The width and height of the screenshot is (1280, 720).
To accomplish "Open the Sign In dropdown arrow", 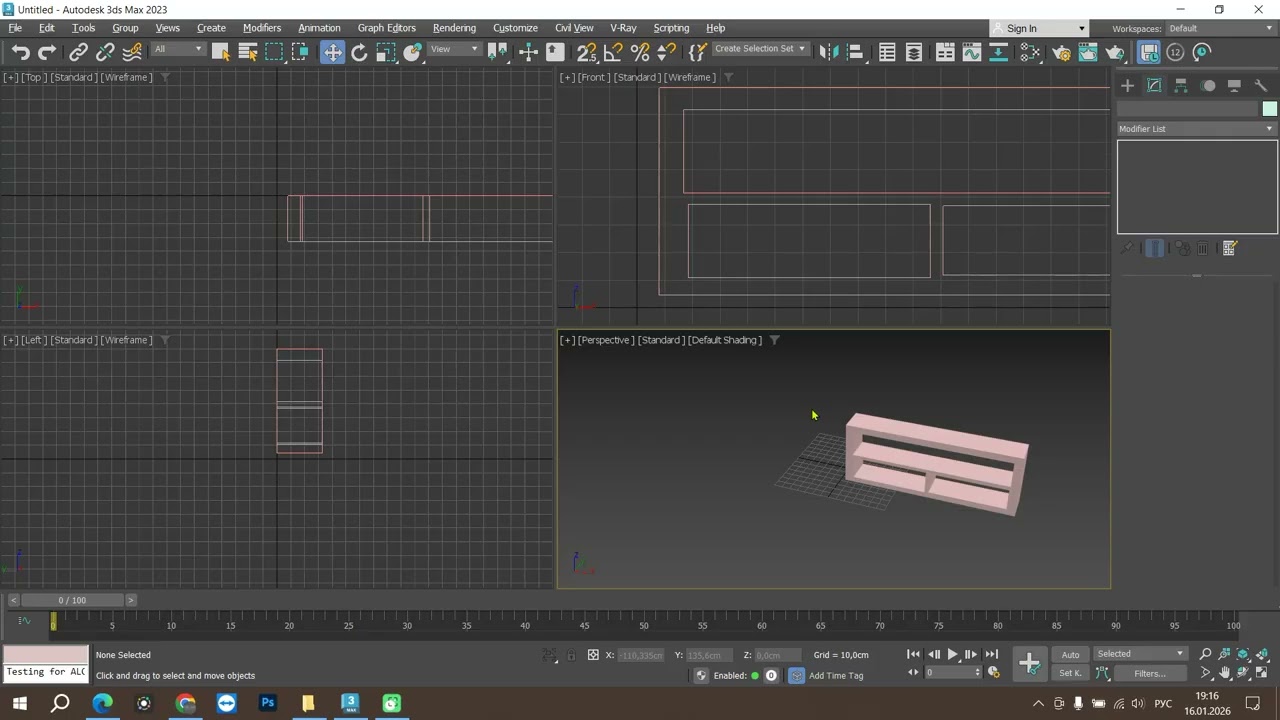I will 1081,29.
